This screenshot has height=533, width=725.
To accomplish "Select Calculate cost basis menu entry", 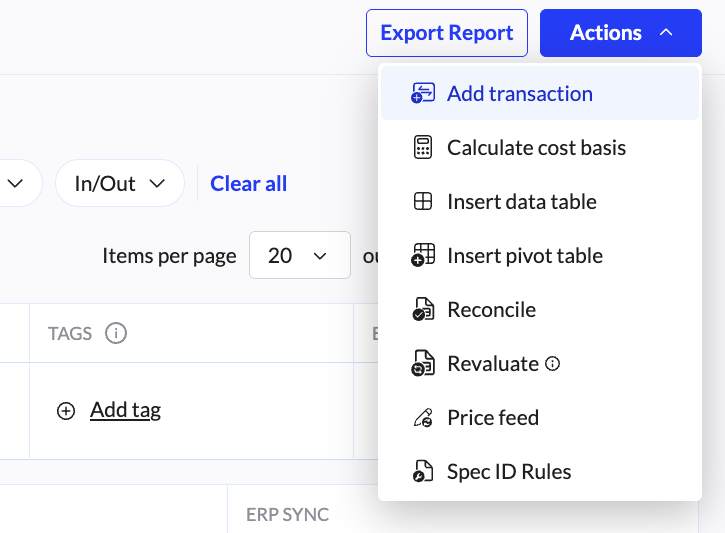I will coord(536,148).
